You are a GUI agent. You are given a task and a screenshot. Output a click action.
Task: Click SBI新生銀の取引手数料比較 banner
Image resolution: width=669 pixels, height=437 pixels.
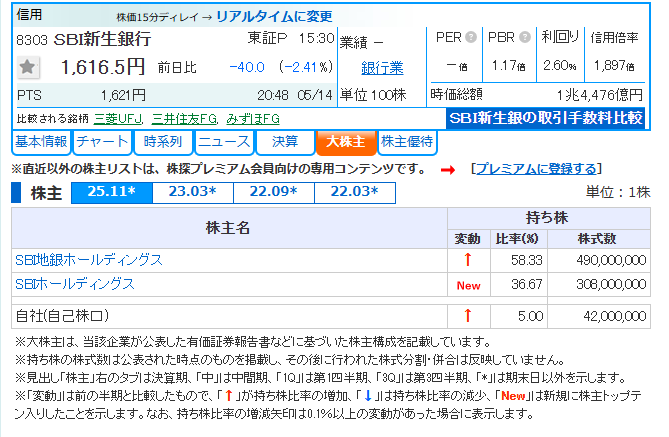pos(546,118)
